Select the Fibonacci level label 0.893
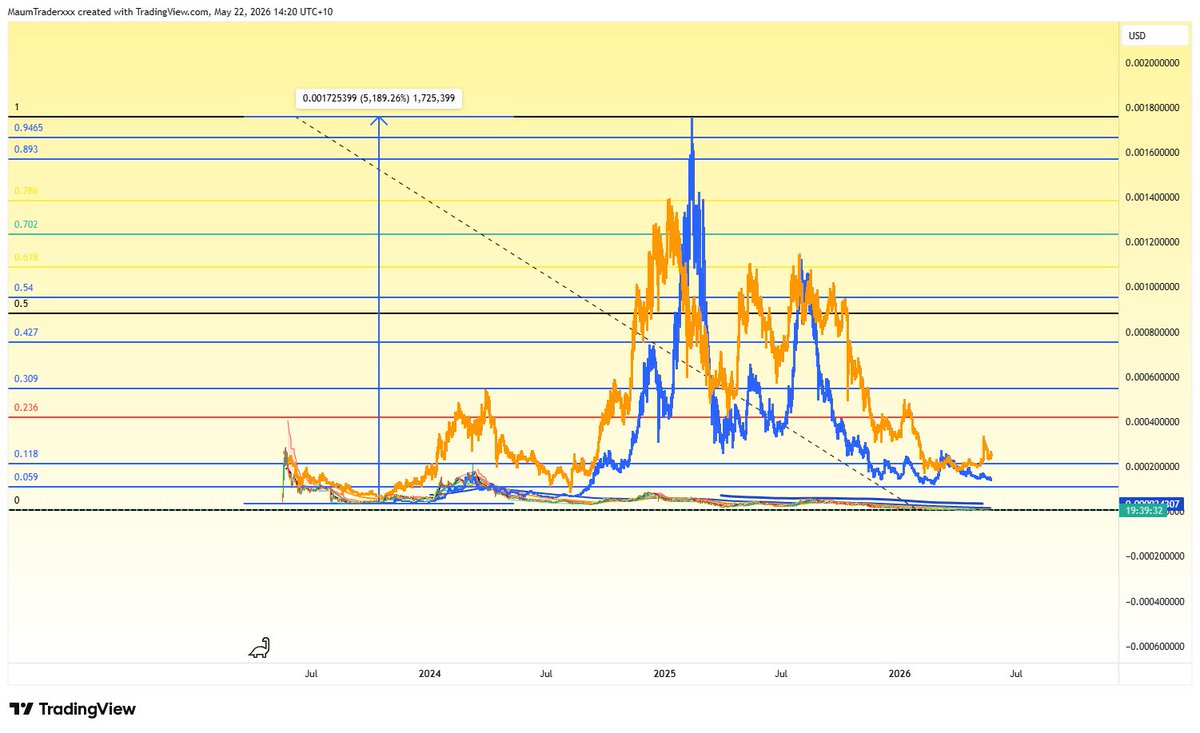 coord(26,149)
